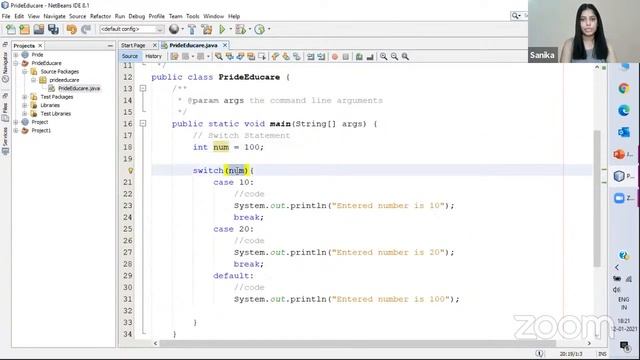The height and width of the screenshot is (360, 640).
Task: Click the Shift Line Right icon
Action: (x=321, y=56)
